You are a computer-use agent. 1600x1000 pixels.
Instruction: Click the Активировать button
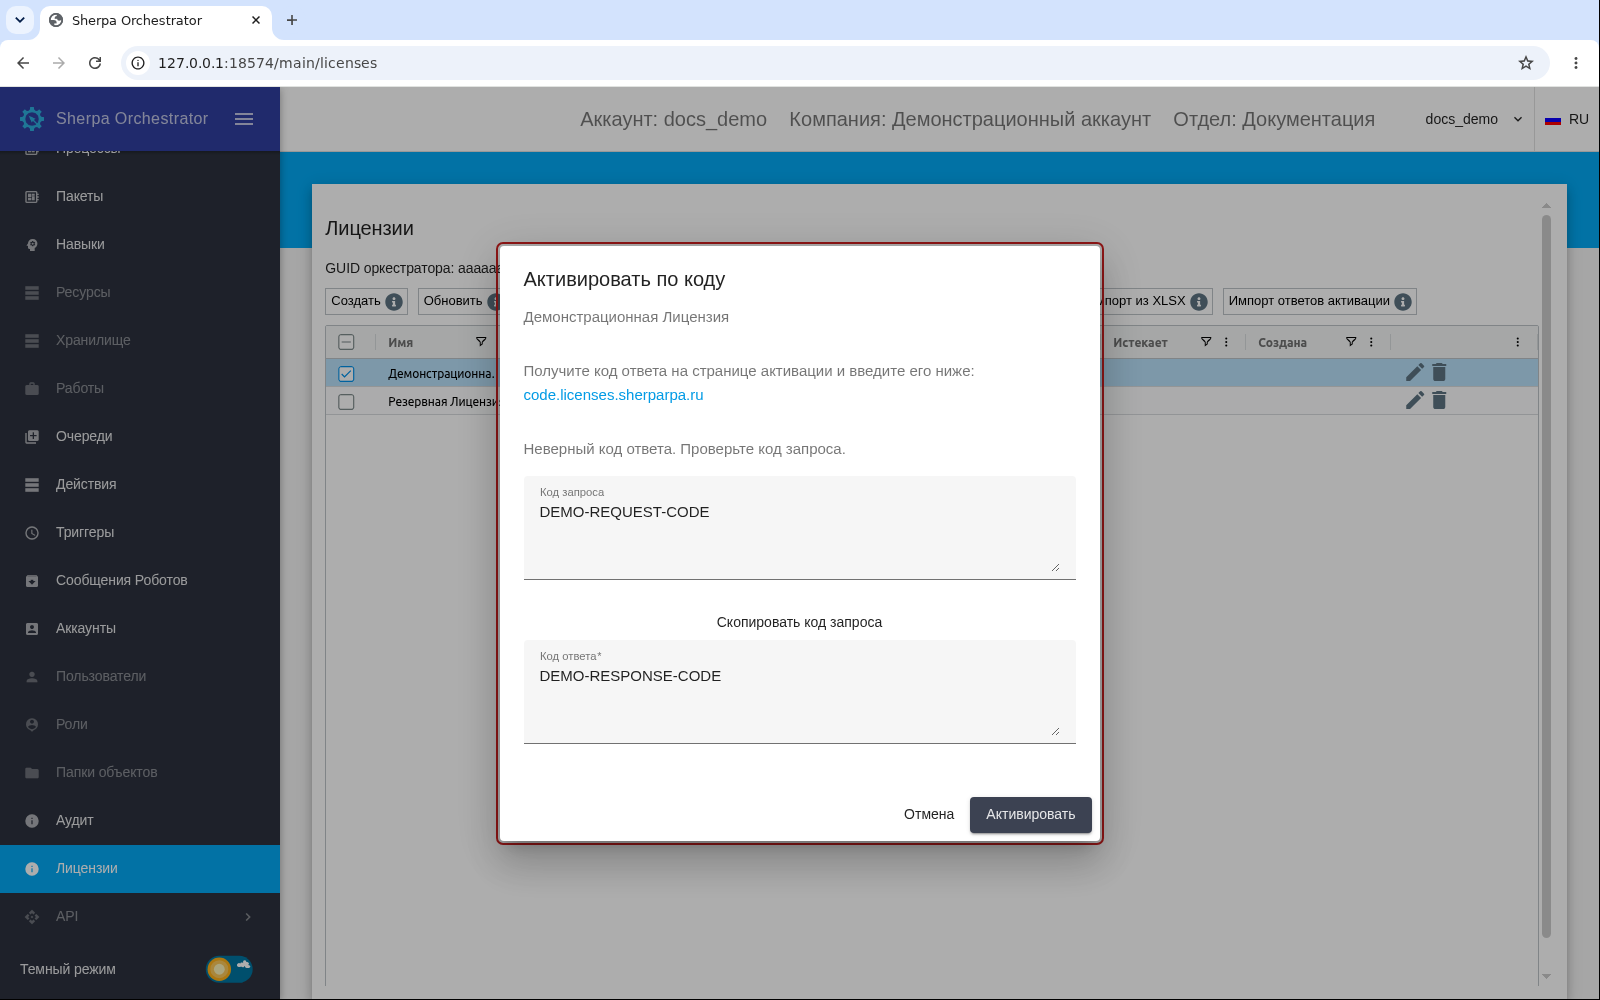pyautogui.click(x=1030, y=814)
